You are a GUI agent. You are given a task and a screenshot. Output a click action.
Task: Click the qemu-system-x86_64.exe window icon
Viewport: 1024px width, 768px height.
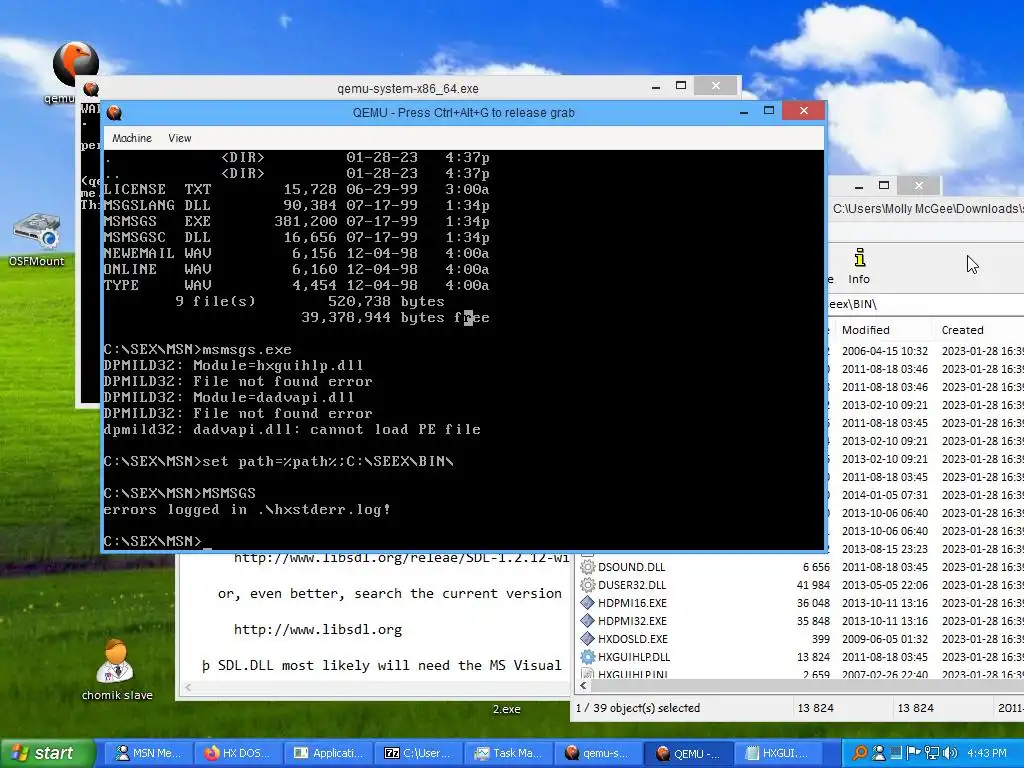[91, 89]
